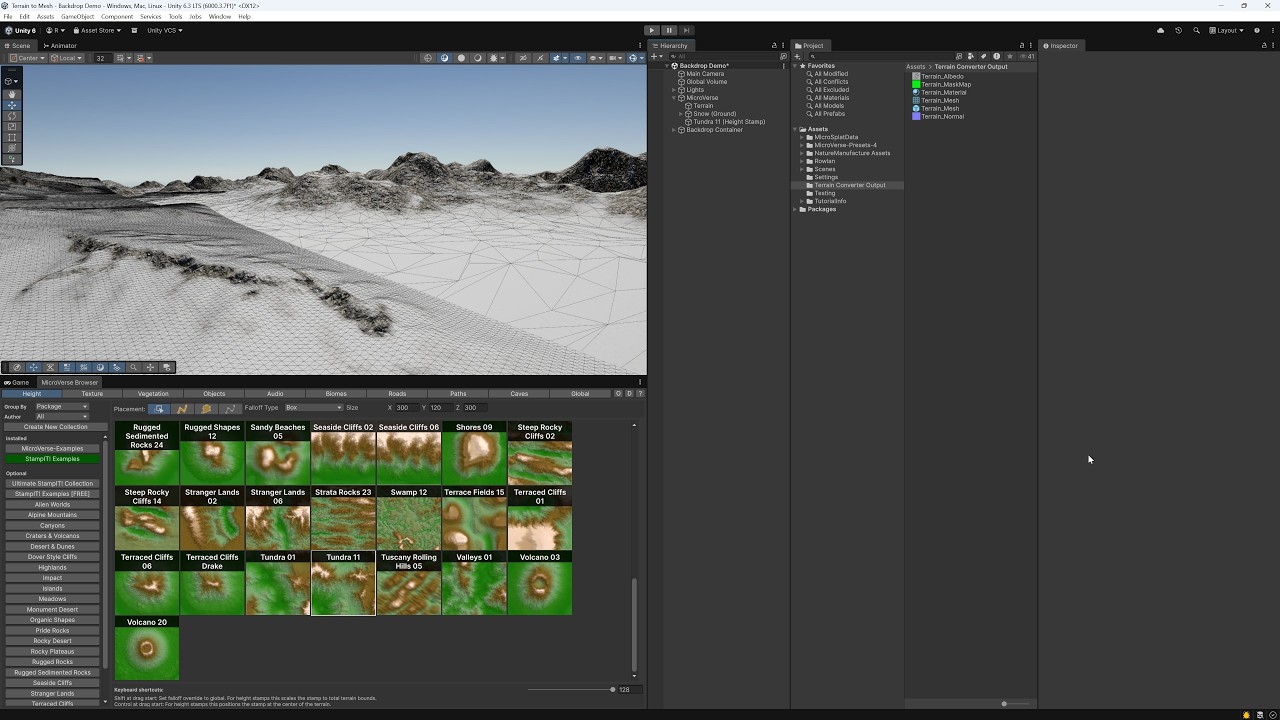Open the GameObject menu
1280x720 pixels.
(x=77, y=17)
